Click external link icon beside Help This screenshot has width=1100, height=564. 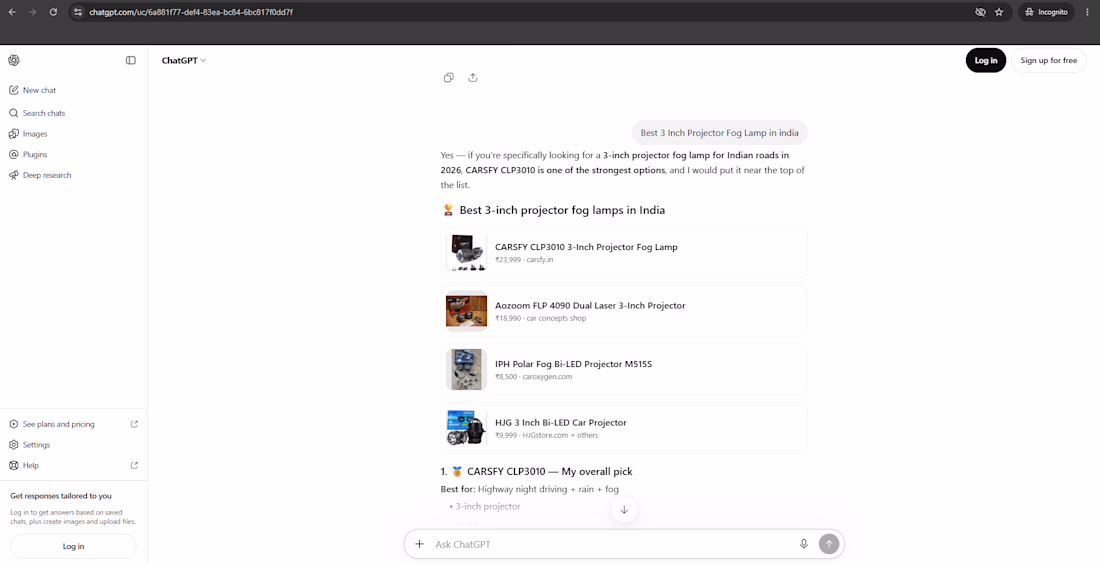click(135, 465)
